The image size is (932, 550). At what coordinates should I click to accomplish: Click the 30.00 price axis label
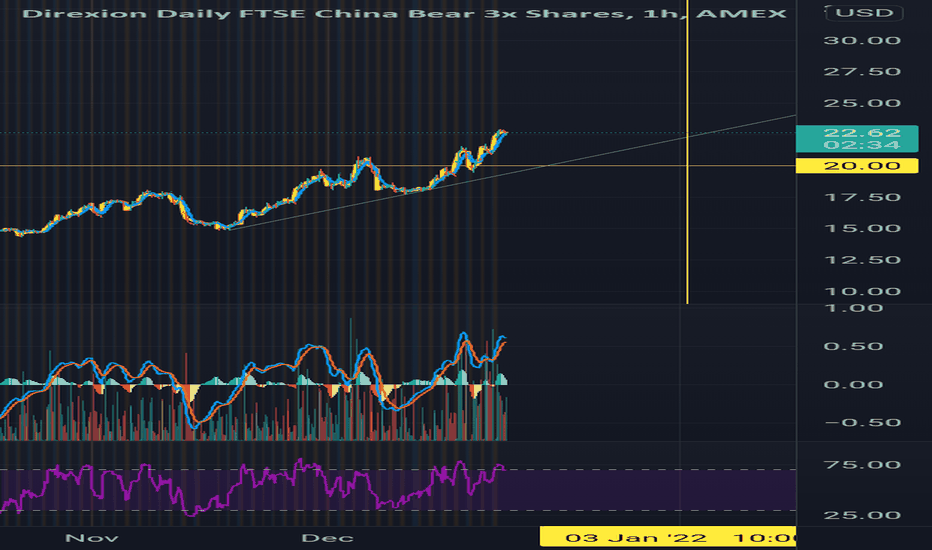862,40
